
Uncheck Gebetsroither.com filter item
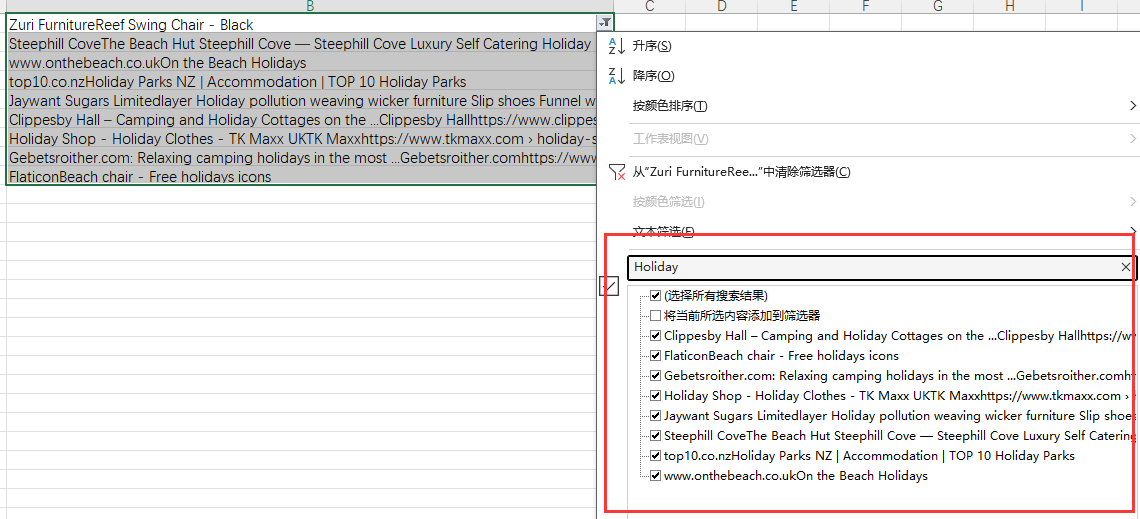click(656, 376)
